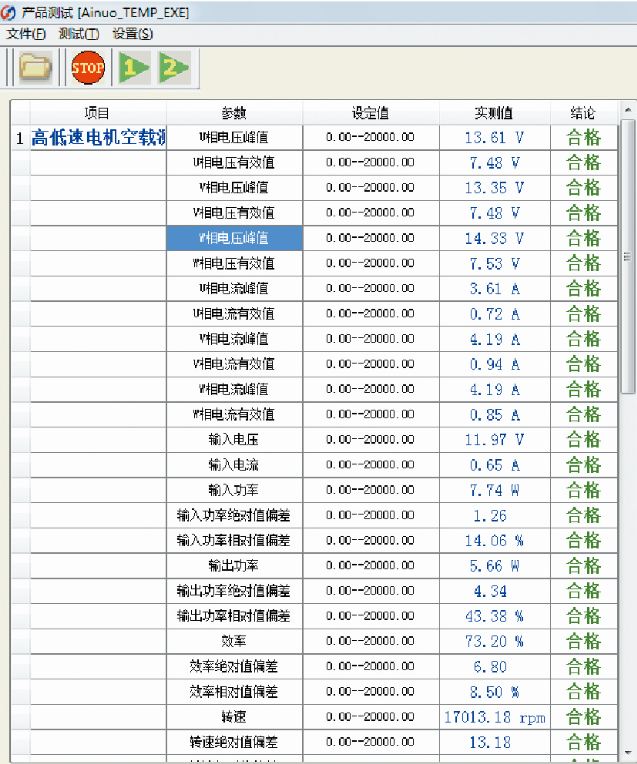This screenshot has height=764, width=637.
Task: Click the scrollbar up arrow
Action: point(628,111)
